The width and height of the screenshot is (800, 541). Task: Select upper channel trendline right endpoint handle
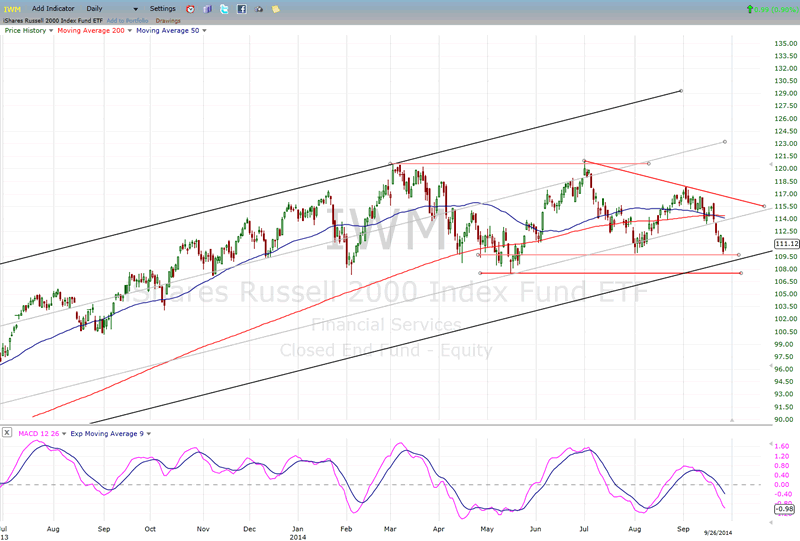[681, 91]
